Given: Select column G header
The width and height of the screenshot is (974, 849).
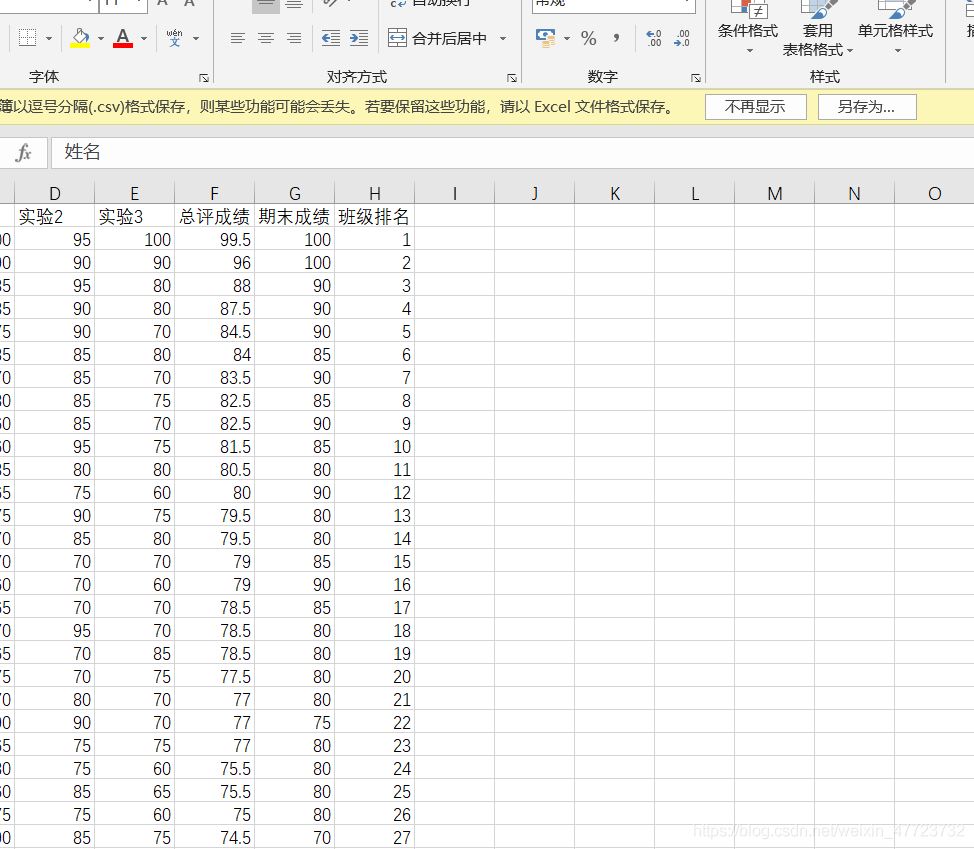Looking at the screenshot, I should click(x=294, y=193).
